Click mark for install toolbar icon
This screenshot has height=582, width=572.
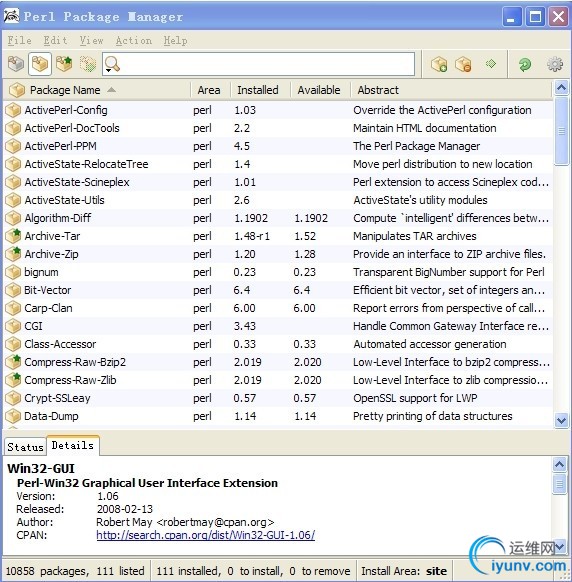439,64
